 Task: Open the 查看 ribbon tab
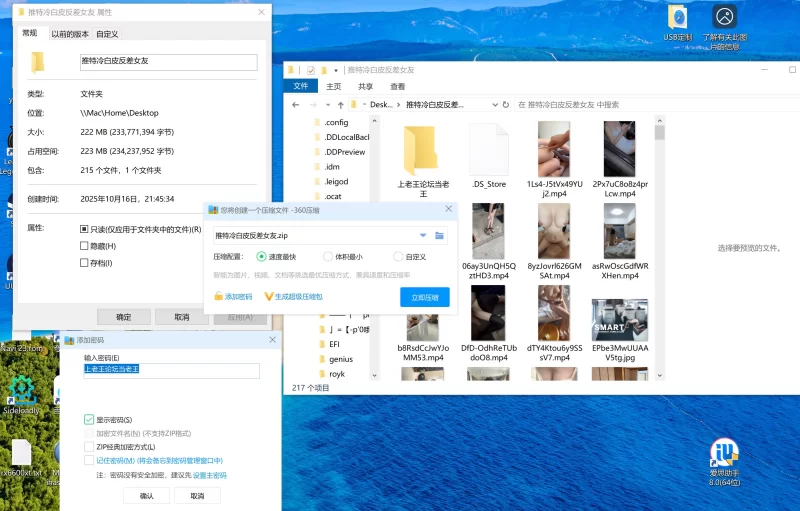(397, 87)
